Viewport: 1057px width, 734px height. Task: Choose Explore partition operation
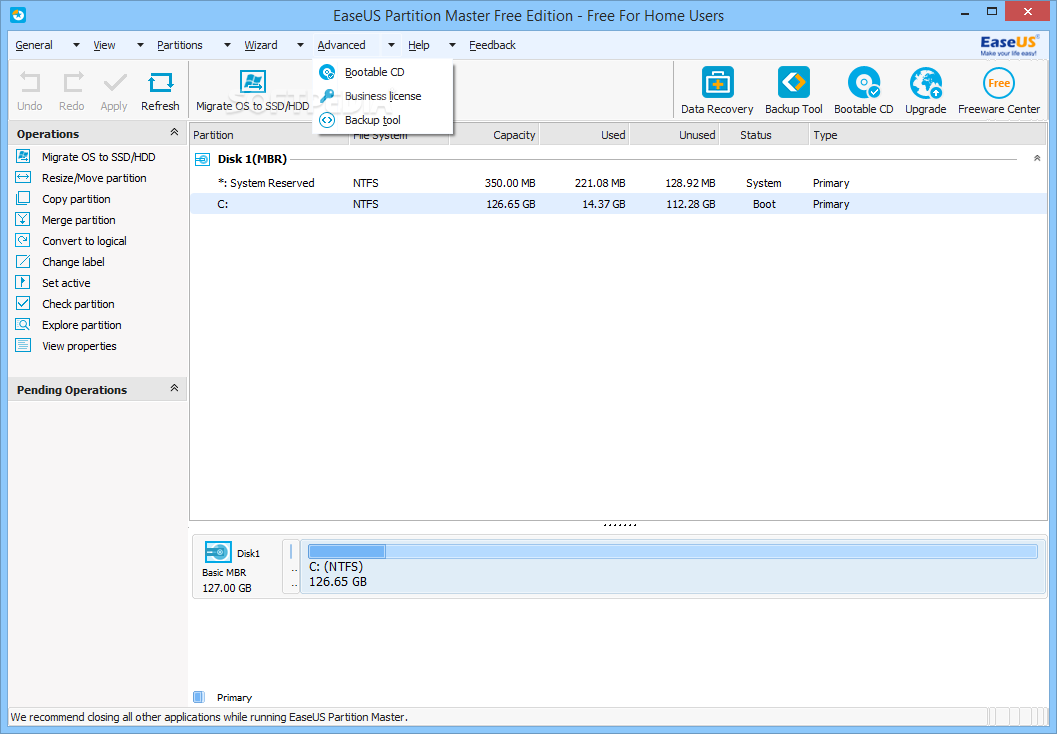(x=82, y=325)
